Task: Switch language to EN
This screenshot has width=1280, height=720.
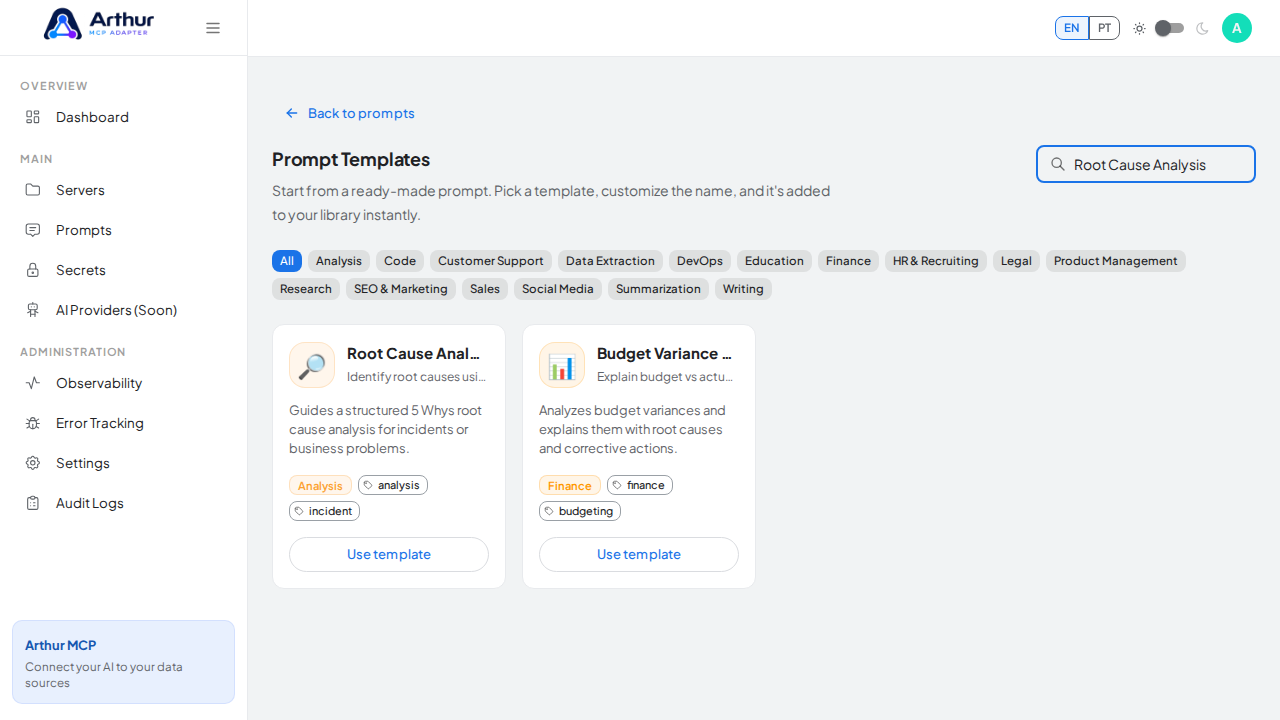Action: click(x=1072, y=28)
